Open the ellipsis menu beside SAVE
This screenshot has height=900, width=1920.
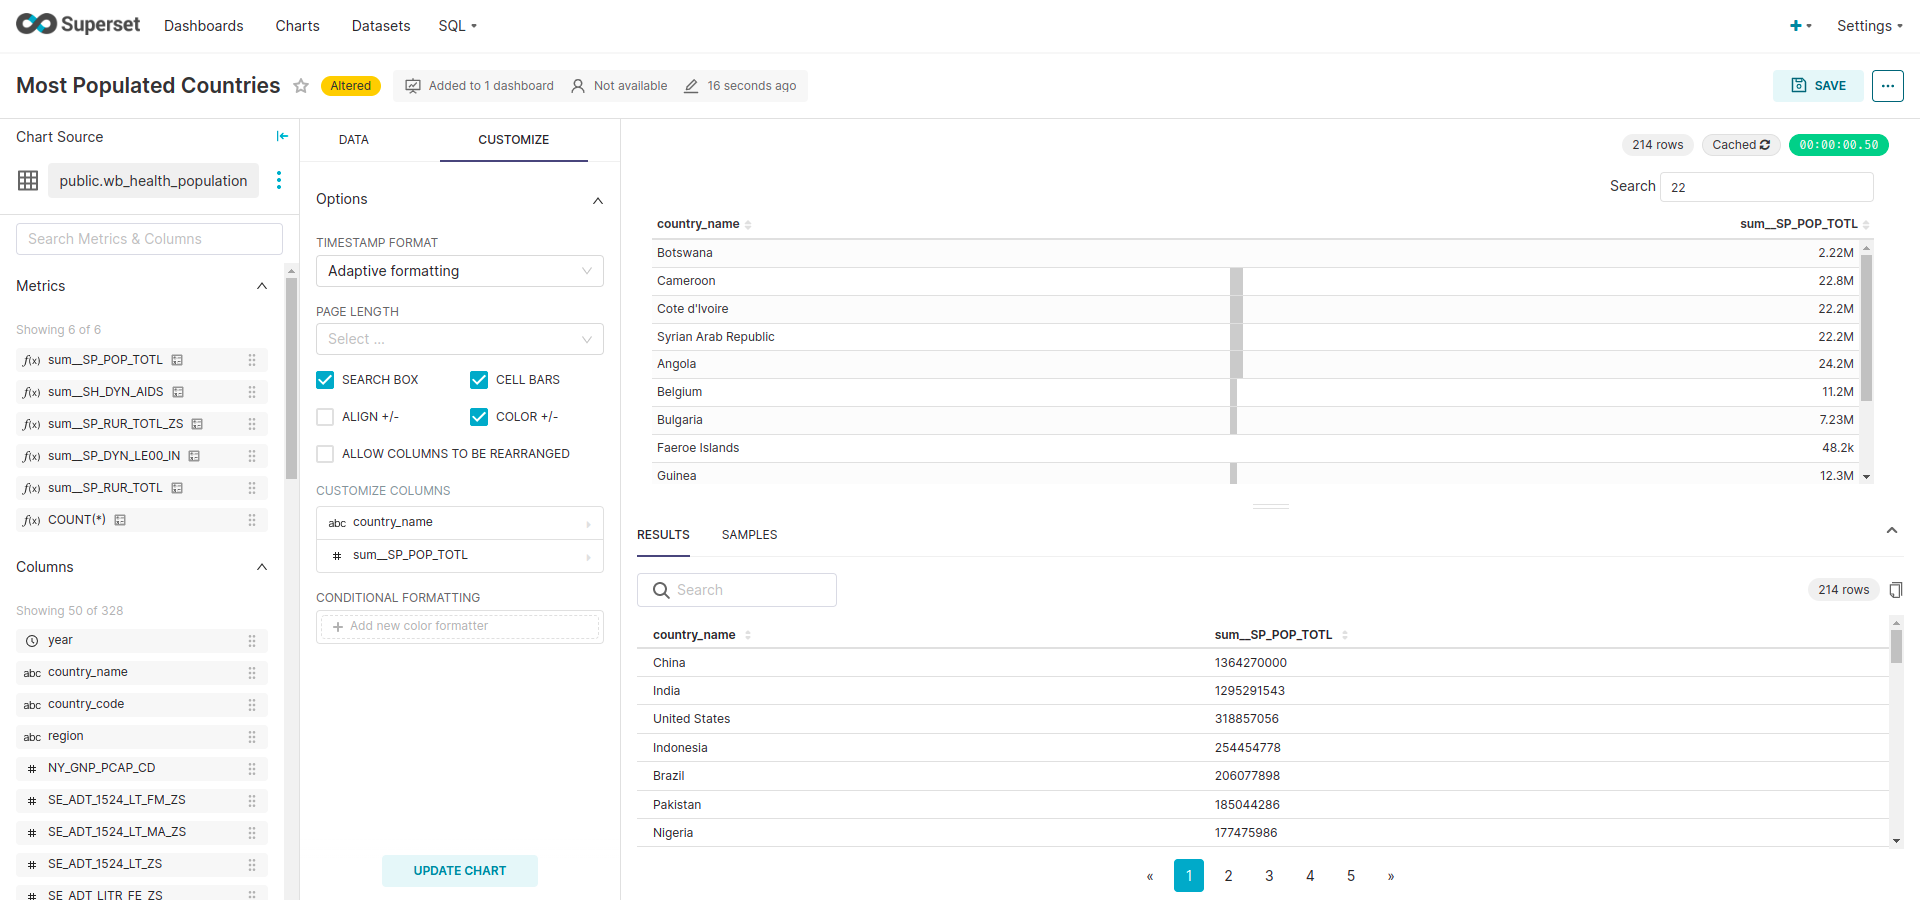(1887, 86)
